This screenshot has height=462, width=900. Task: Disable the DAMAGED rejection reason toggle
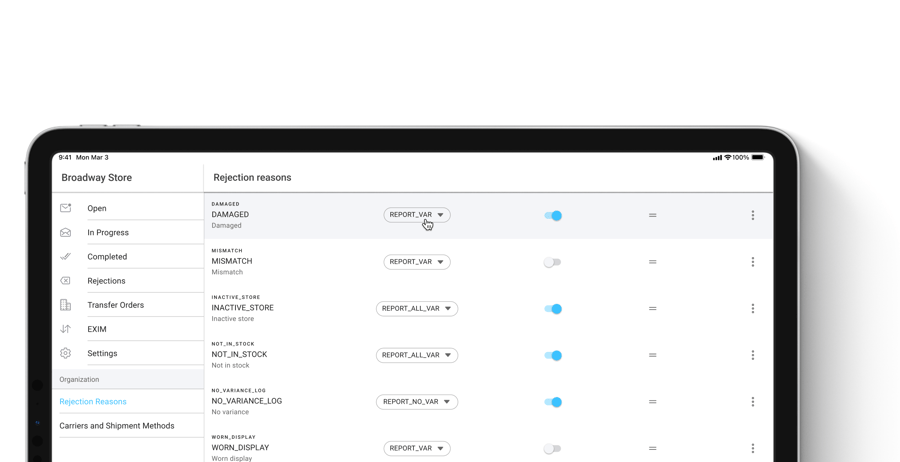[553, 215]
